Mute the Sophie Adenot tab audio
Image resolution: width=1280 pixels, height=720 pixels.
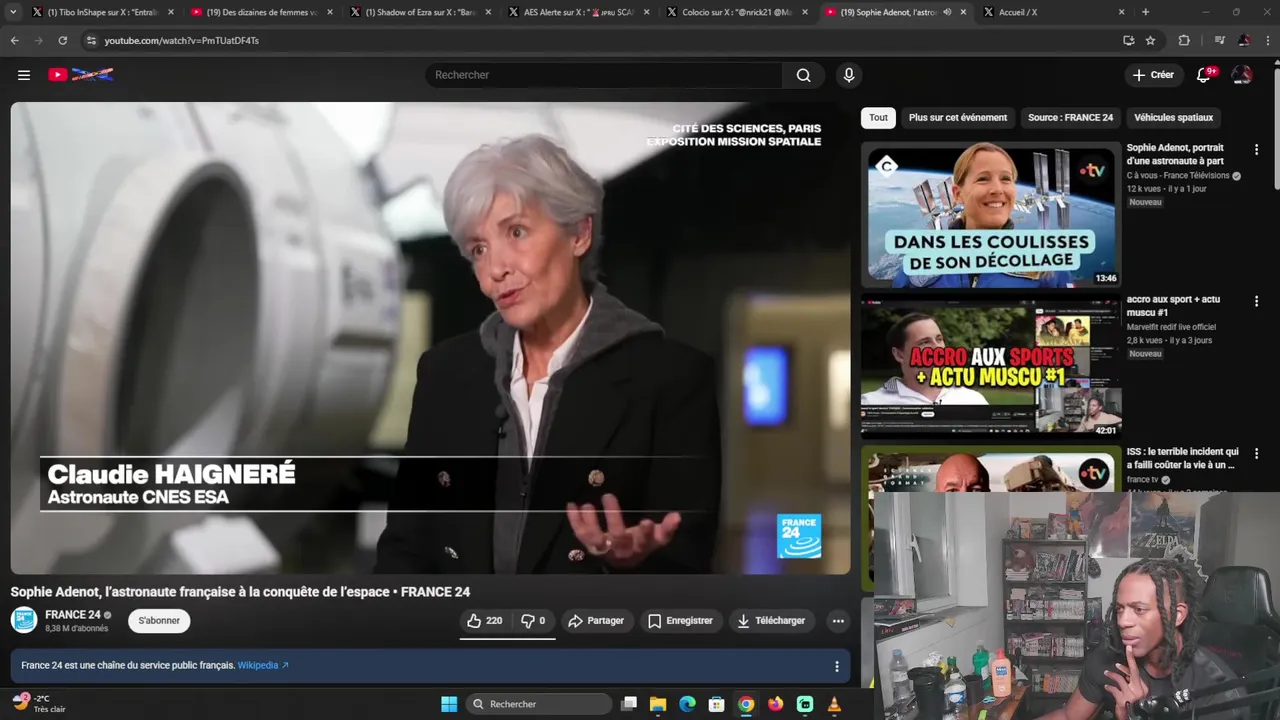[947, 12]
